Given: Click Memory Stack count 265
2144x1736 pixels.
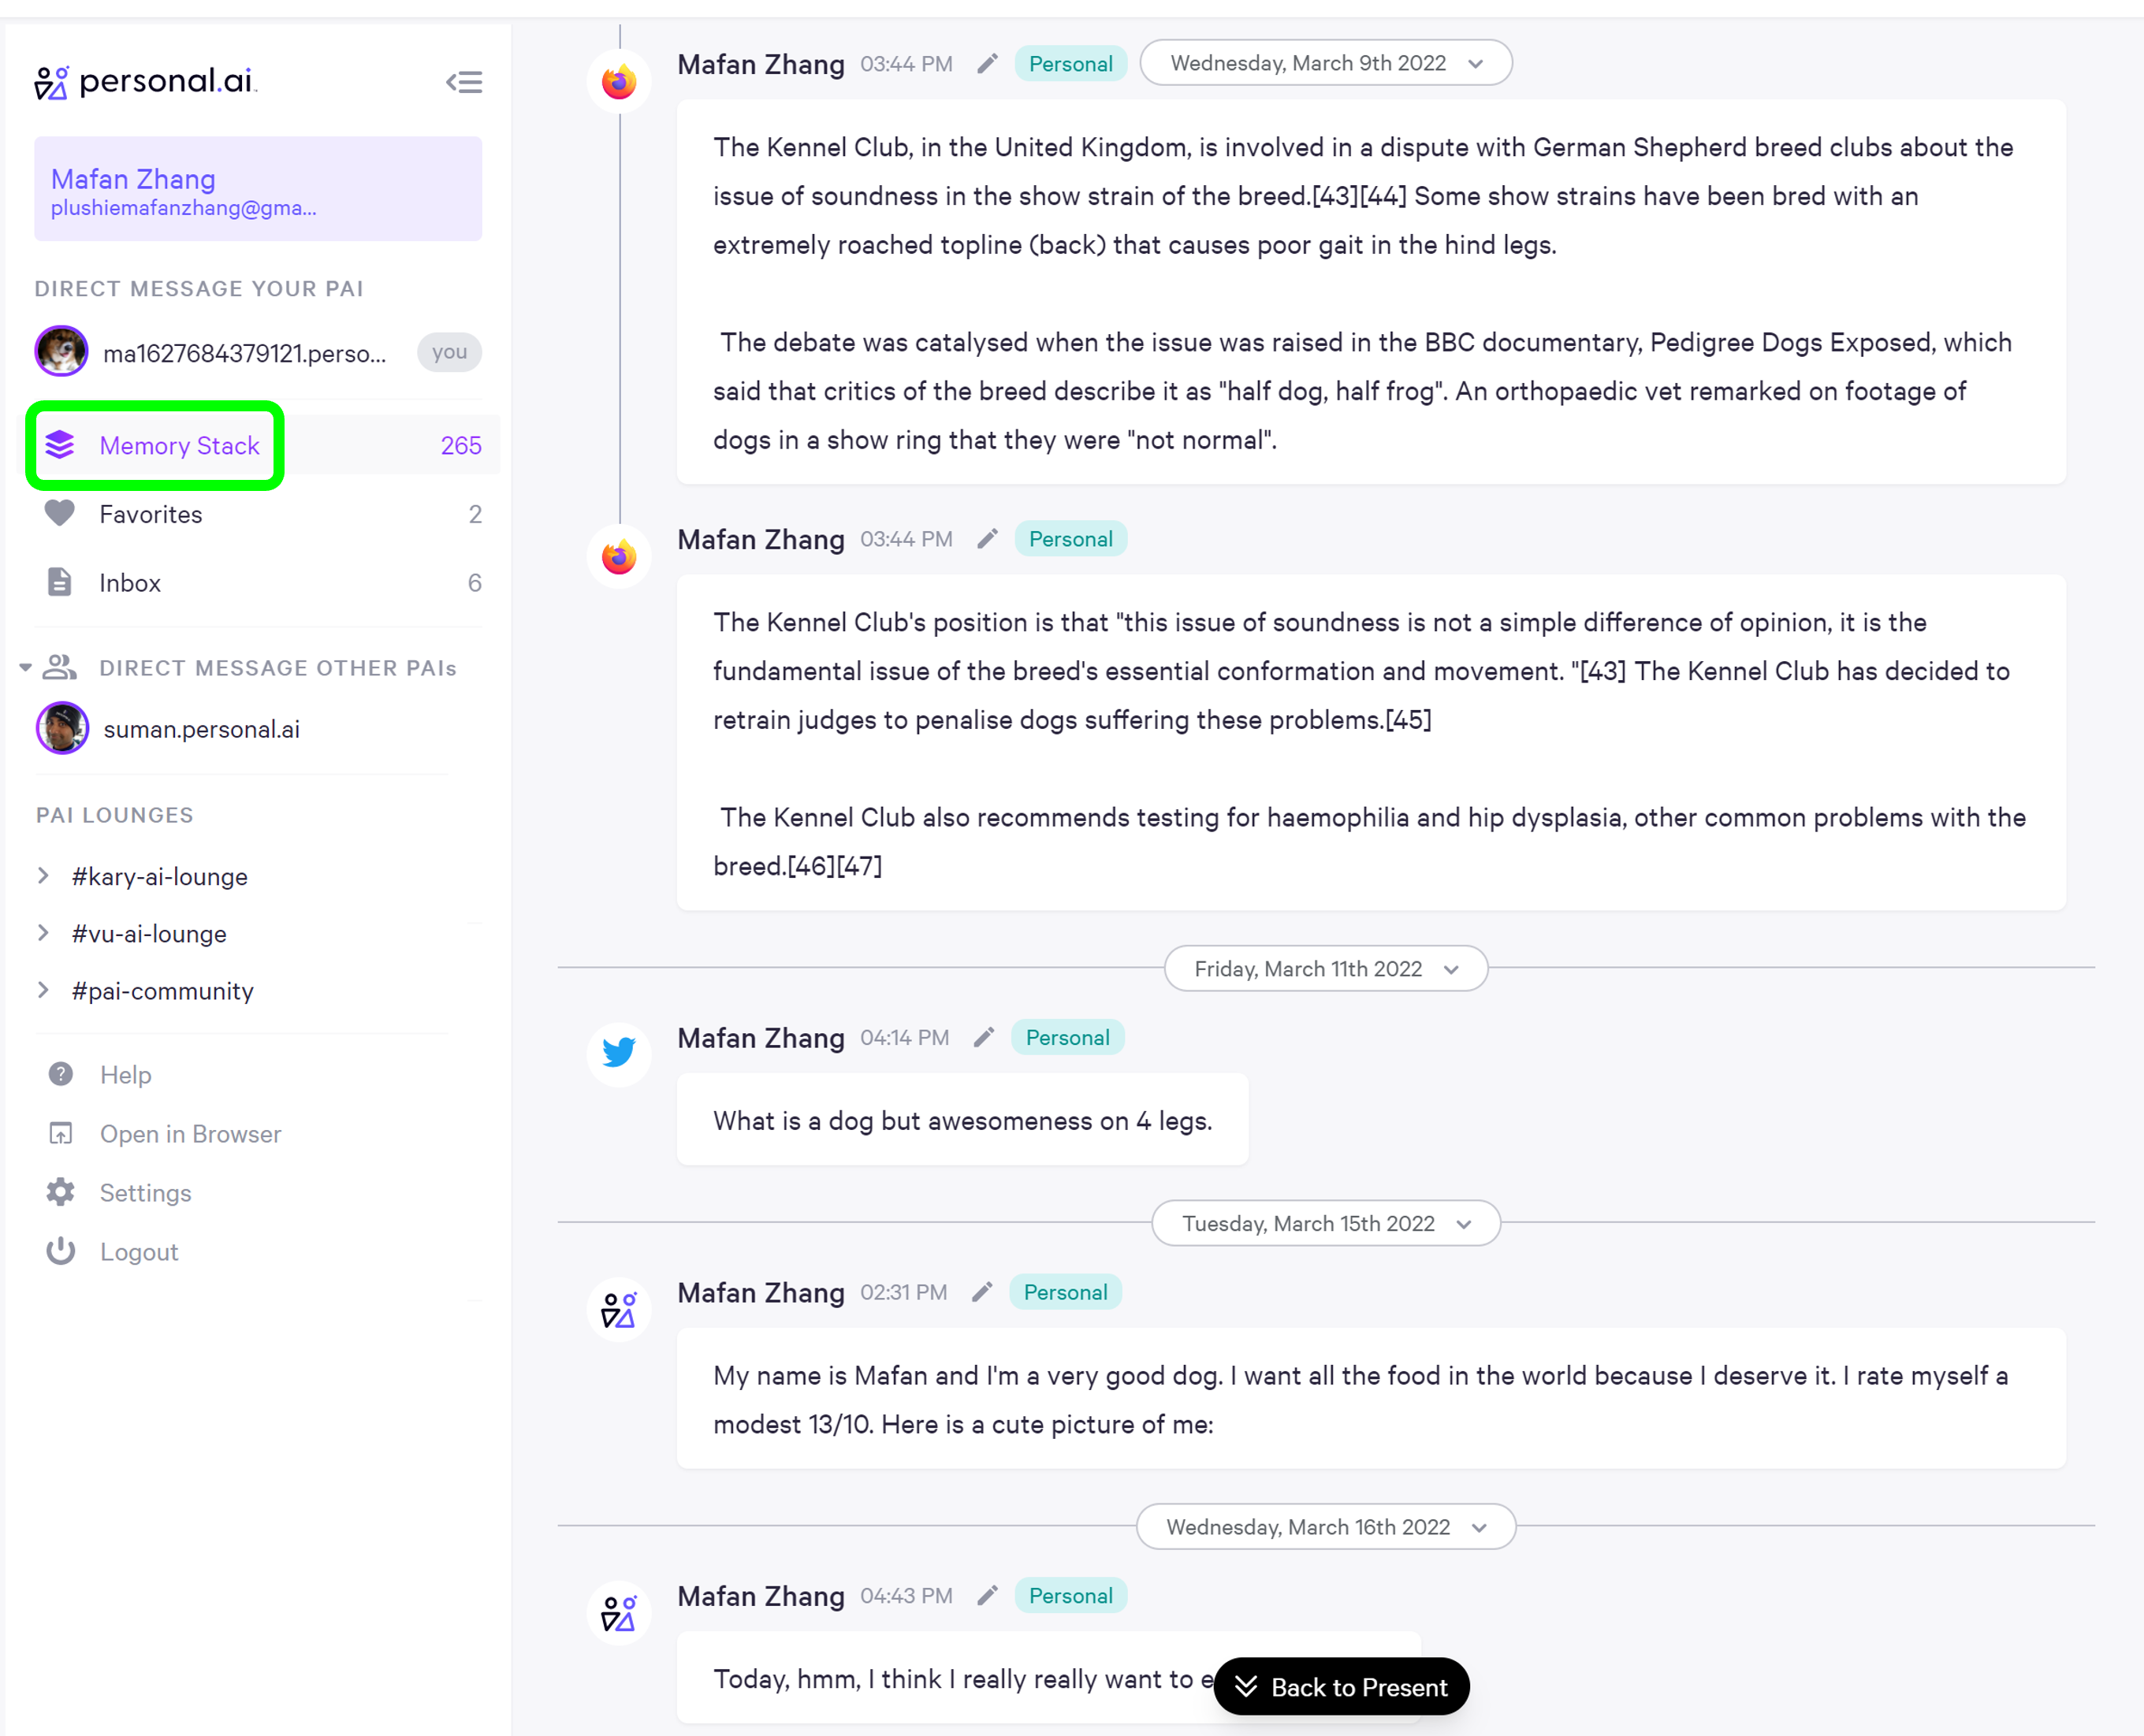Looking at the screenshot, I should tap(461, 445).
